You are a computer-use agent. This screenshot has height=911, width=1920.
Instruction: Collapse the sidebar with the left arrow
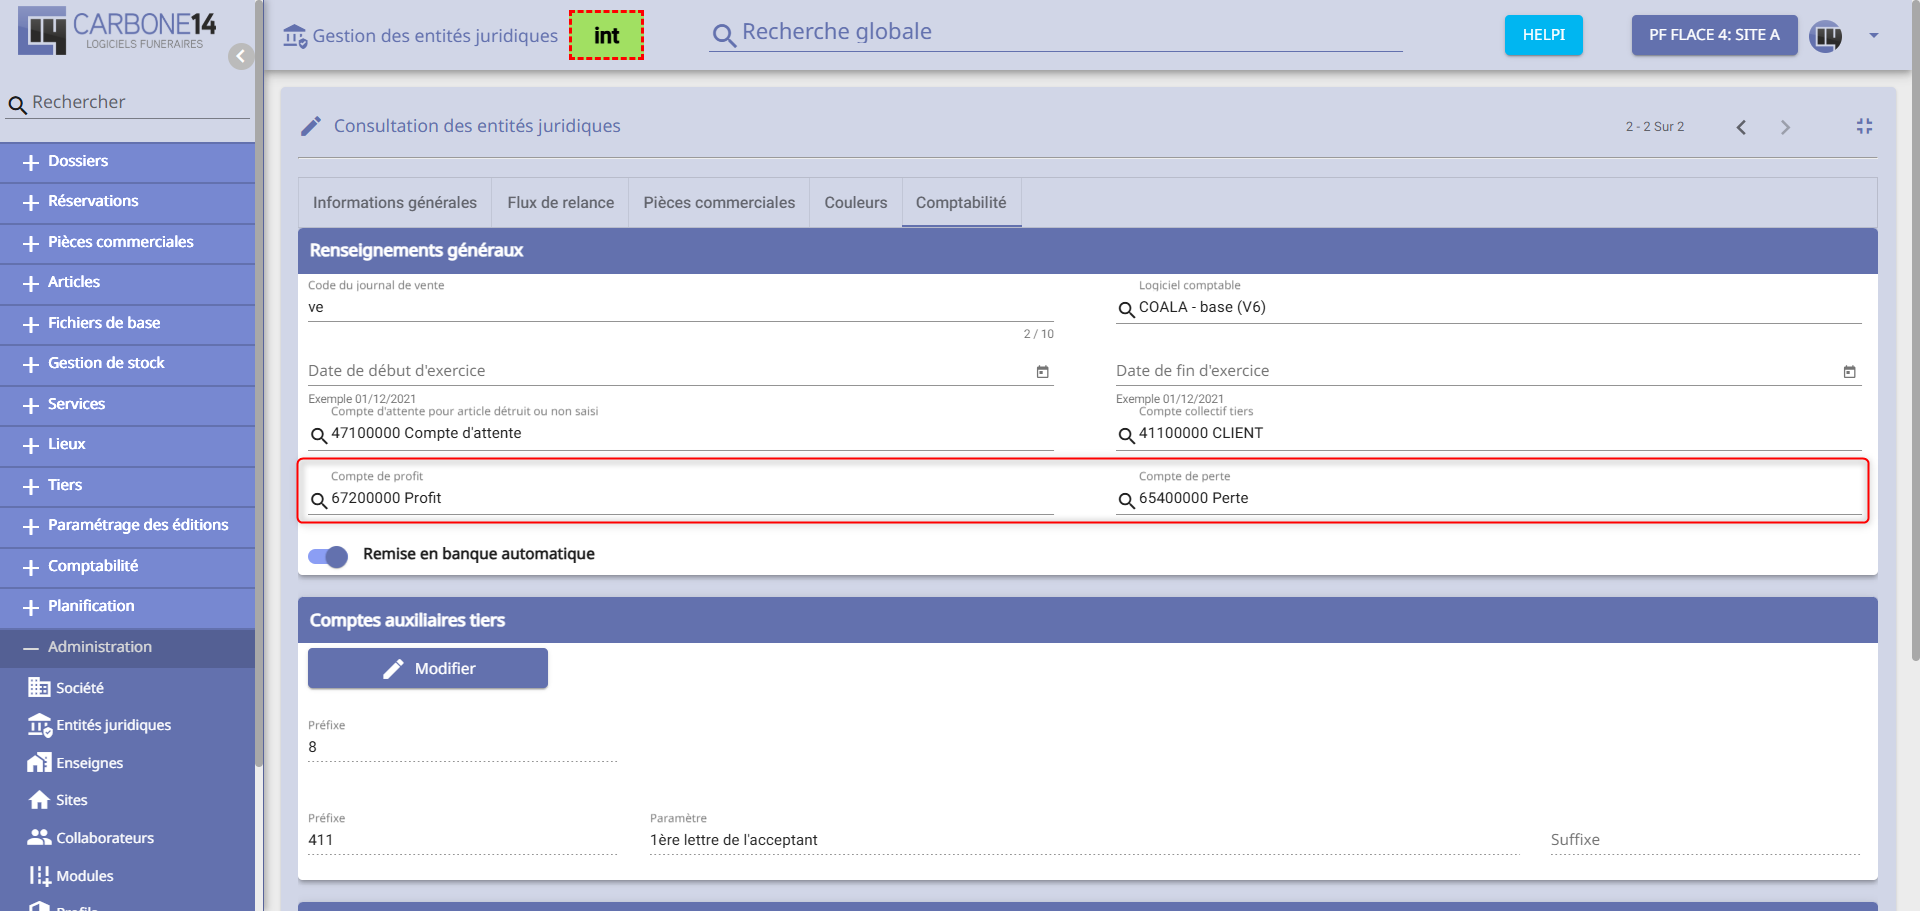[240, 56]
